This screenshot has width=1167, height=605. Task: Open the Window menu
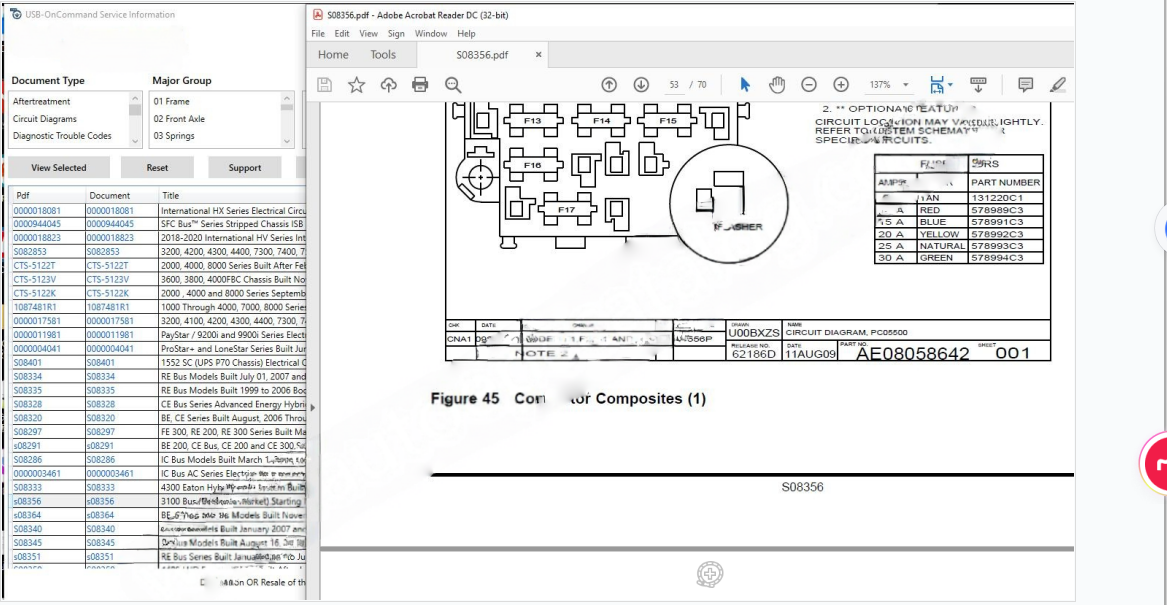[x=431, y=33]
